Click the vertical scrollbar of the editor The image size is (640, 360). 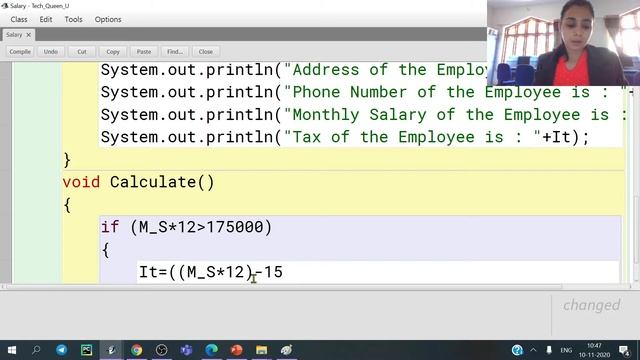tap(636, 229)
